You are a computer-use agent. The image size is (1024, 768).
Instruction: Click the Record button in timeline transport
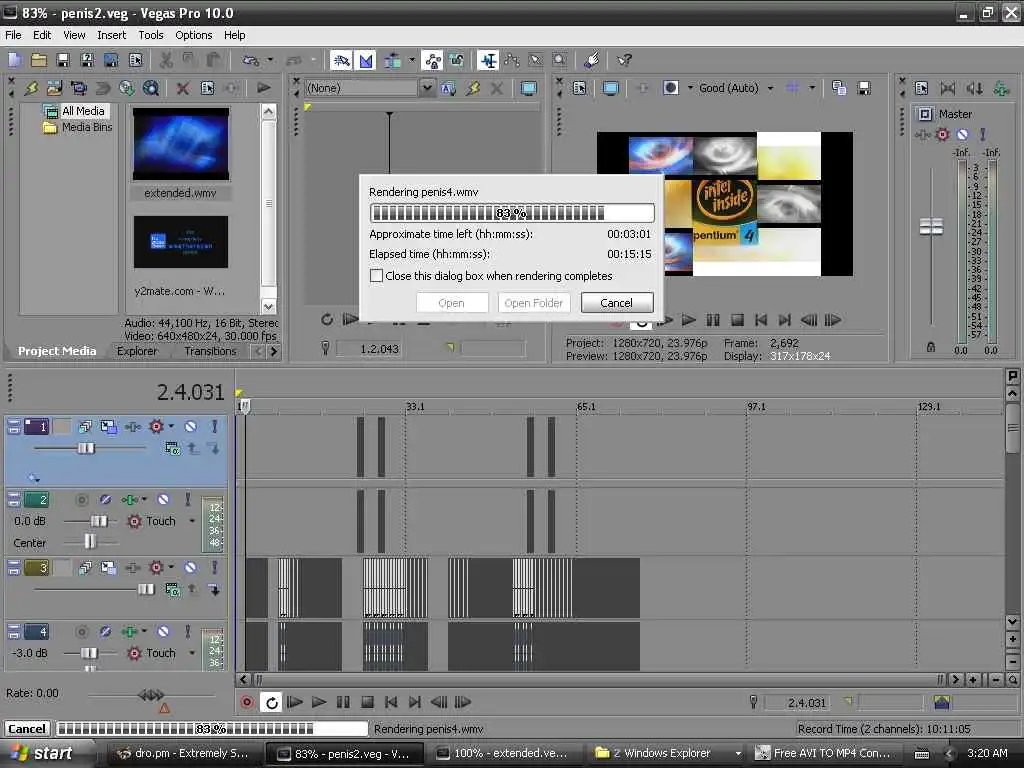coord(247,702)
